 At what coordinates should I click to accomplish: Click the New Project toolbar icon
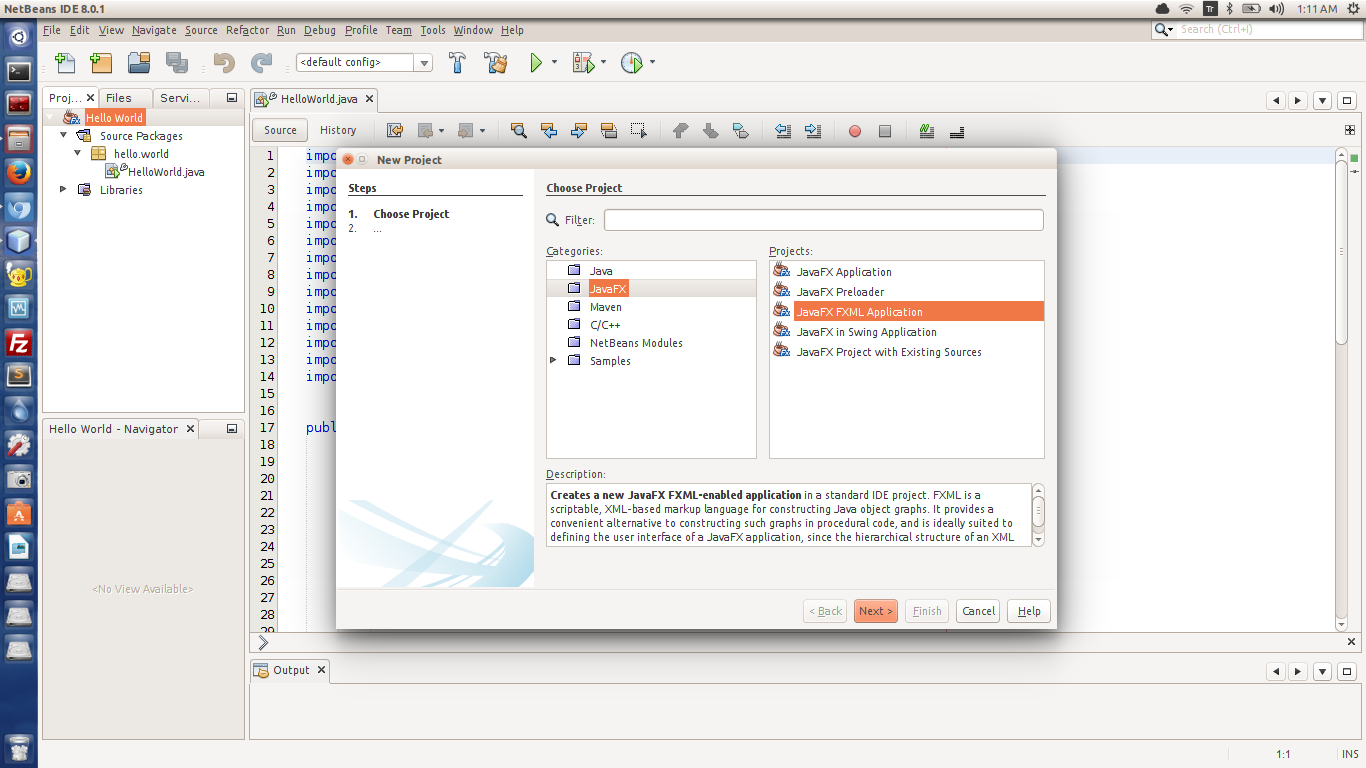[x=101, y=63]
